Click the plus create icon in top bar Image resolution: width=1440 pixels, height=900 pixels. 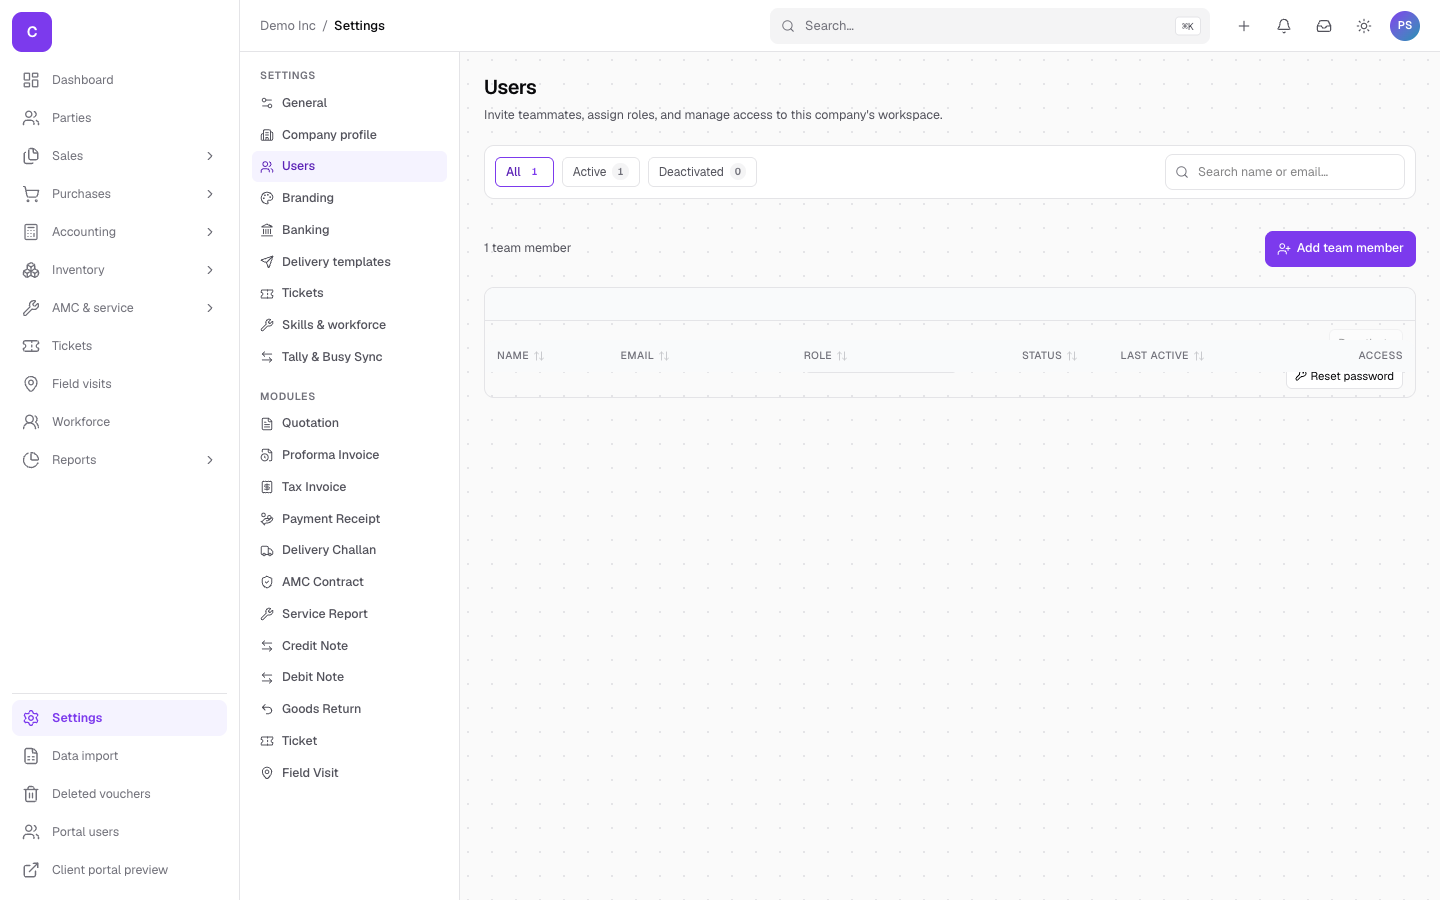pyautogui.click(x=1244, y=26)
